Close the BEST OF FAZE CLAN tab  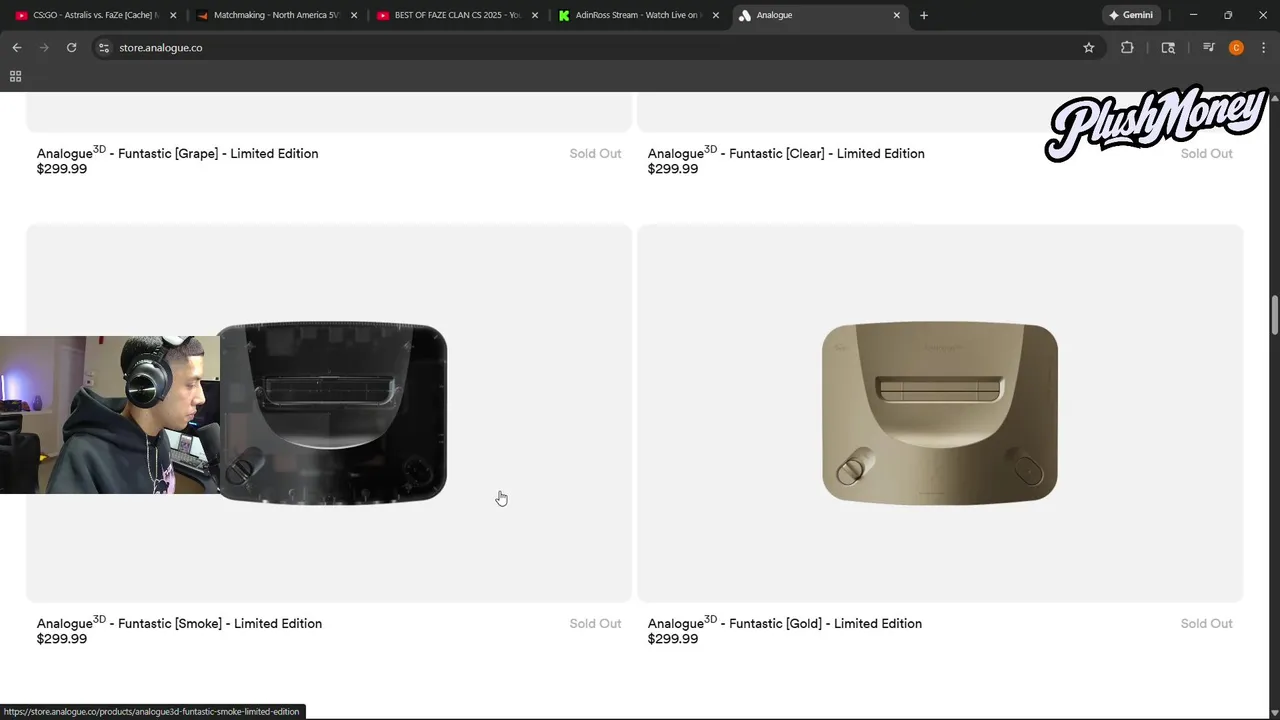[x=535, y=15]
